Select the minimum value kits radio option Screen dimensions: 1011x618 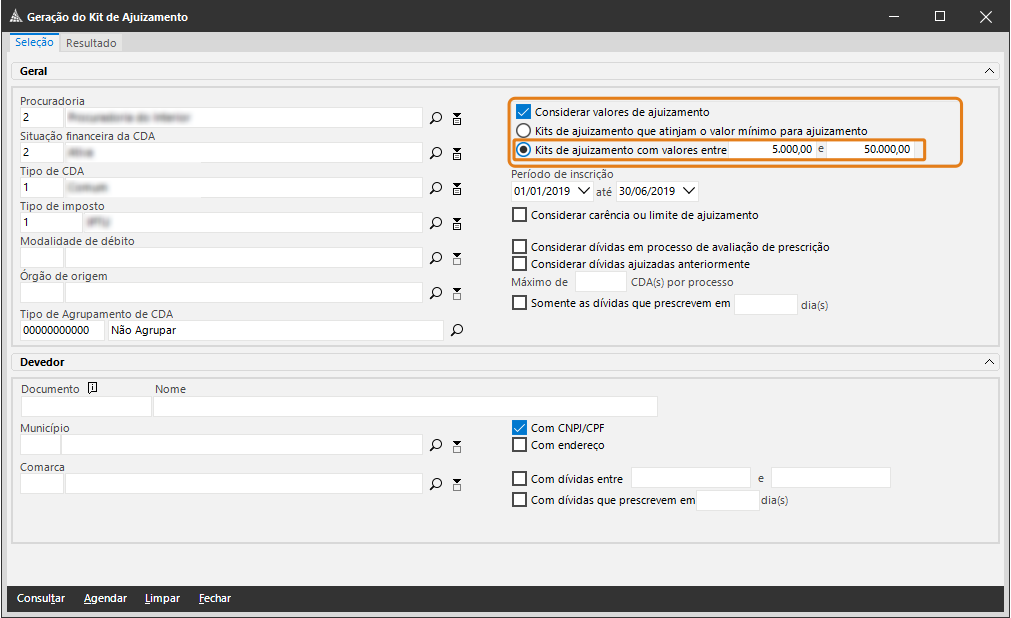523,131
